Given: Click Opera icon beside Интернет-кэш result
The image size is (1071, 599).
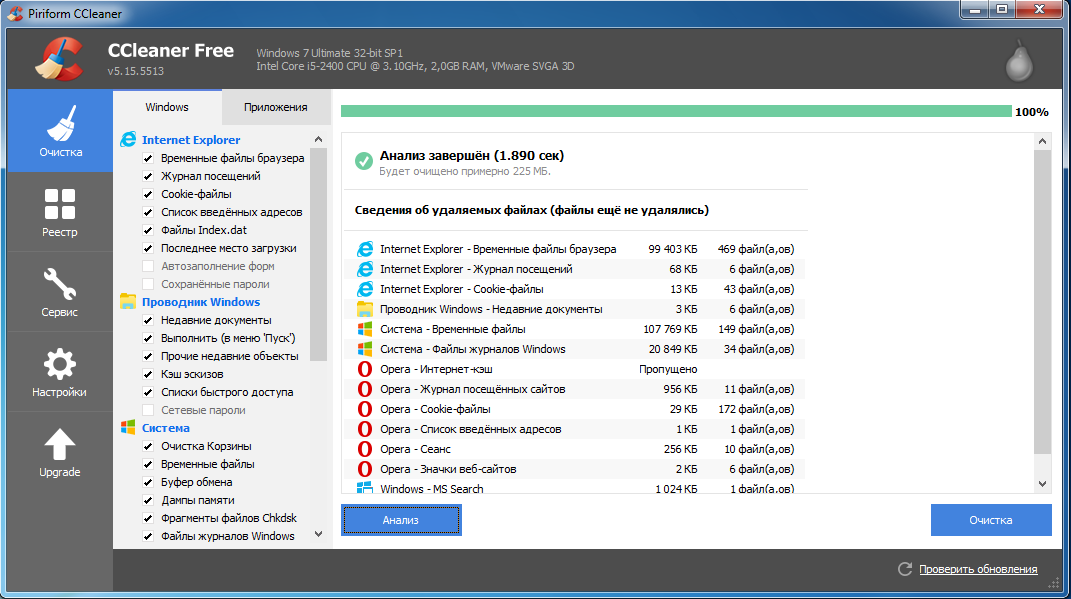Looking at the screenshot, I should coord(365,369).
